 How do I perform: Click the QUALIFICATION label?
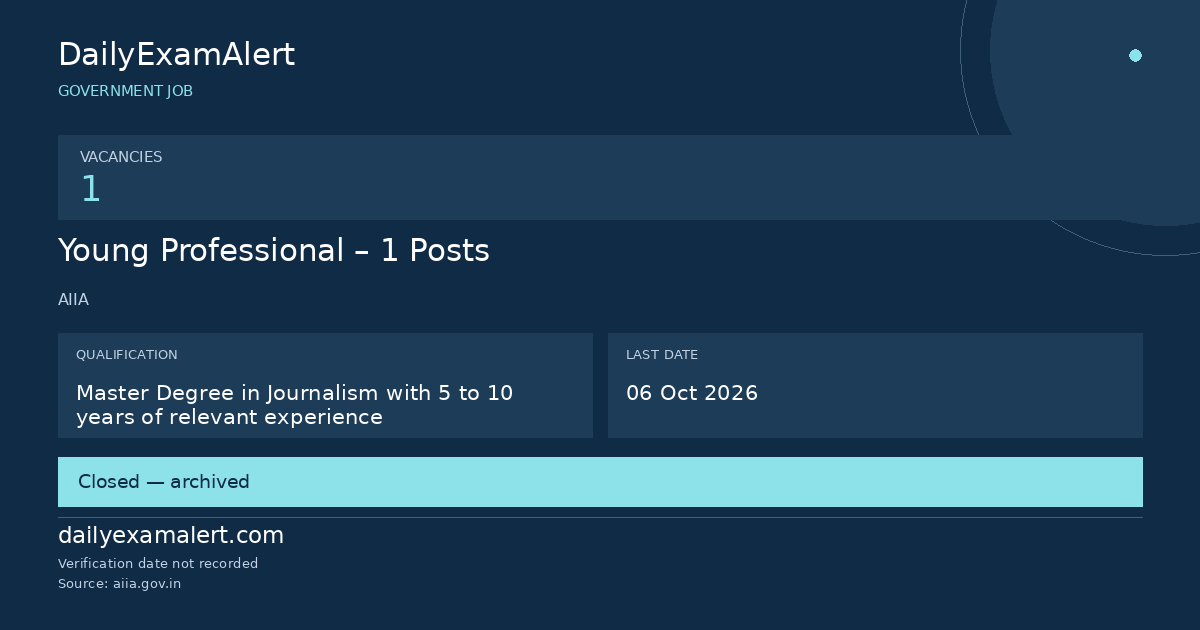127,355
